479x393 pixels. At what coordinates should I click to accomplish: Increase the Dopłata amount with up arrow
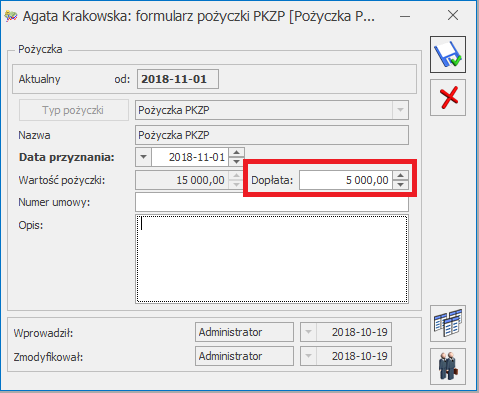(400, 176)
